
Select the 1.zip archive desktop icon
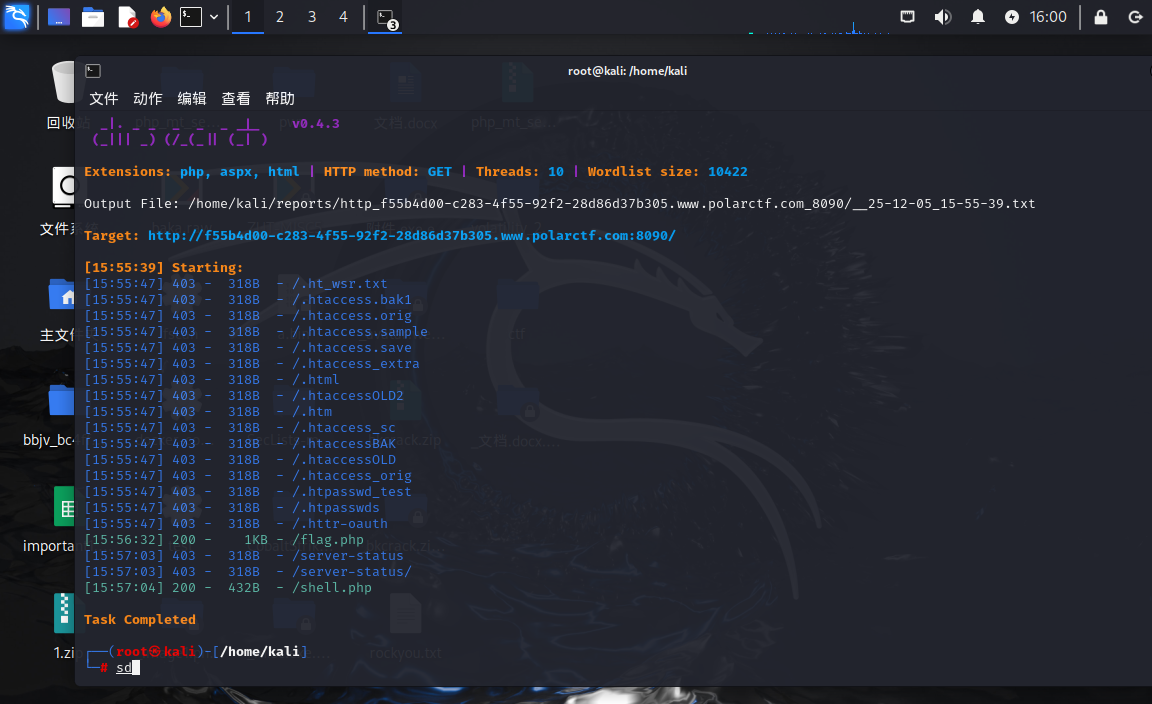point(65,625)
